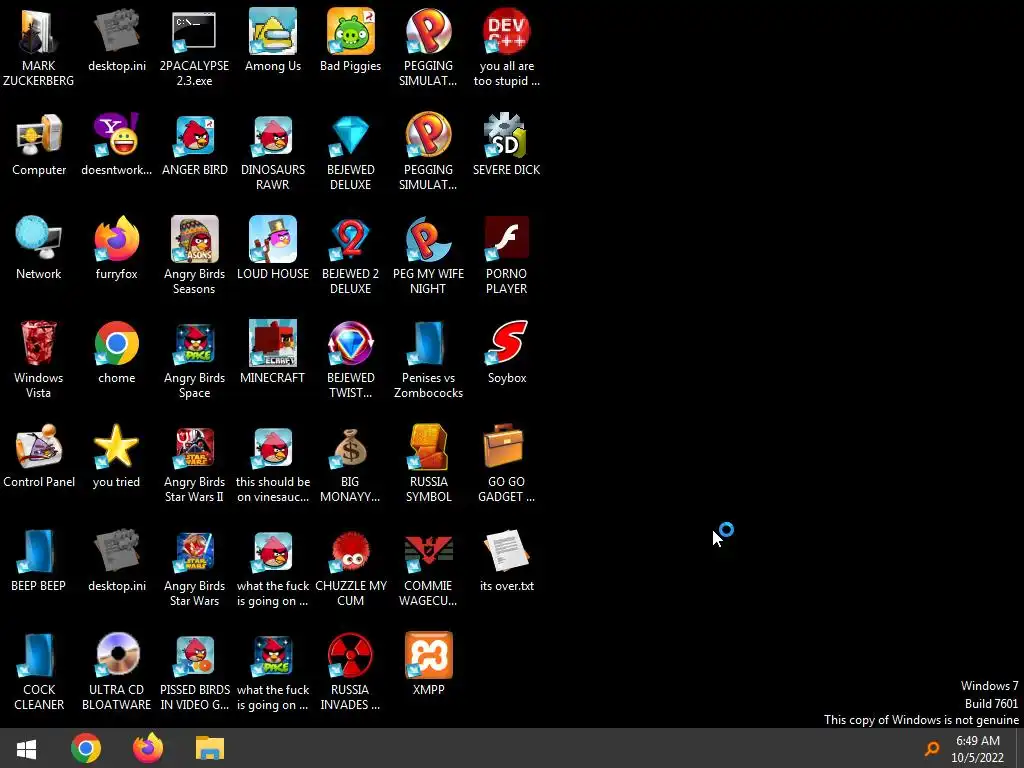The image size is (1024, 768).
Task: Launch 2PACALYPSE 2.3.exe from the desktop
Action: pos(194,31)
